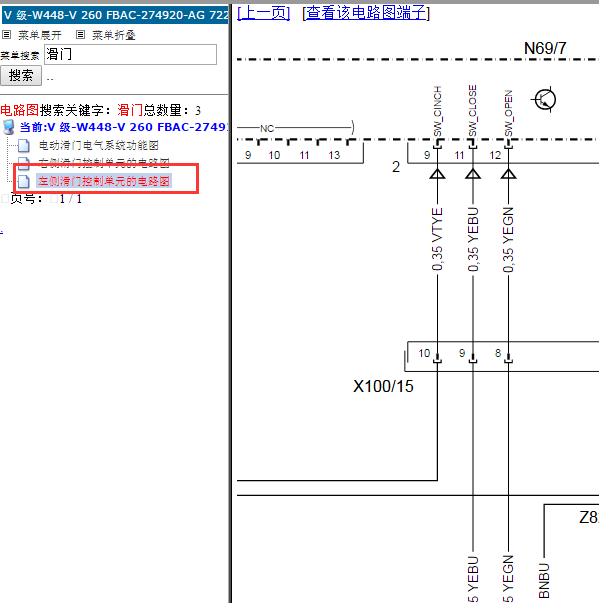
Task: Click document icon next to 电动滑门电气系统功能图
Action: [24, 145]
